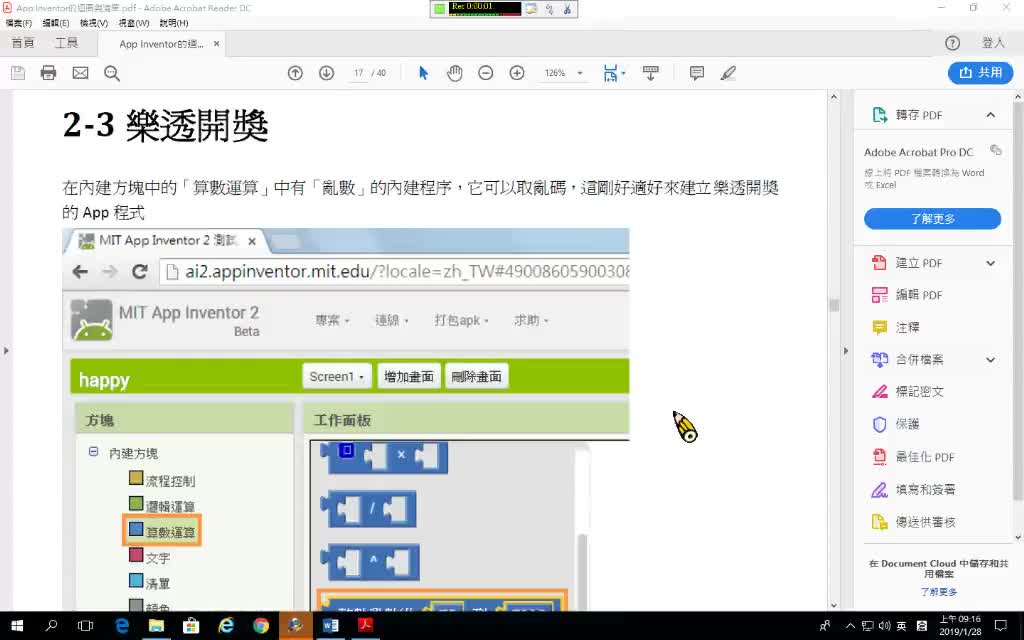Collapse the Export PDF section chevron
The image size is (1024, 640).
pos(990,115)
